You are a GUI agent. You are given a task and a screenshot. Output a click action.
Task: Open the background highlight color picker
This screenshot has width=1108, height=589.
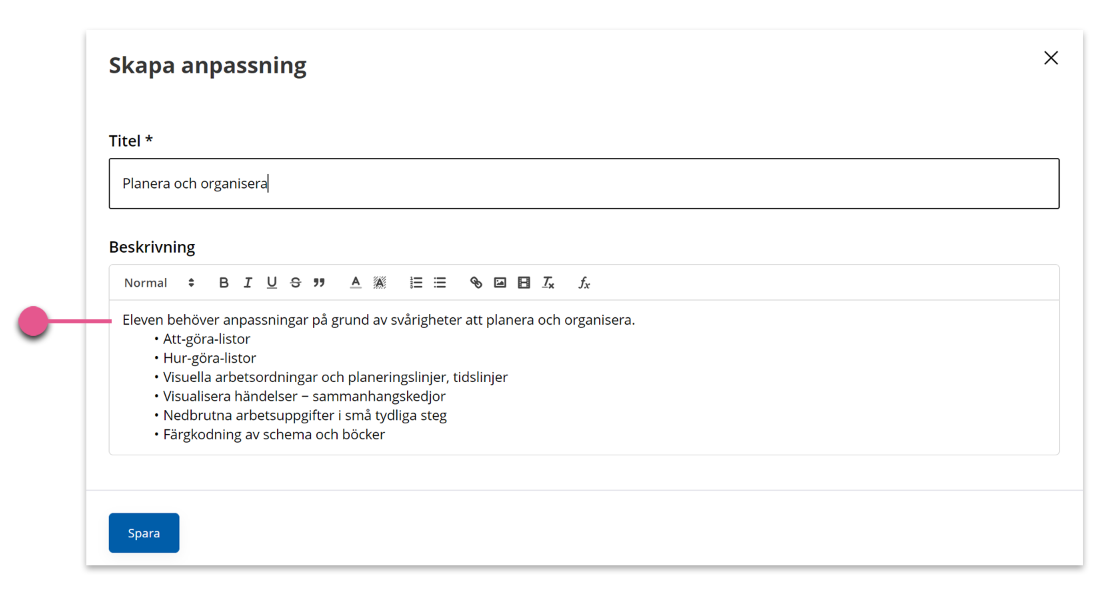point(379,282)
